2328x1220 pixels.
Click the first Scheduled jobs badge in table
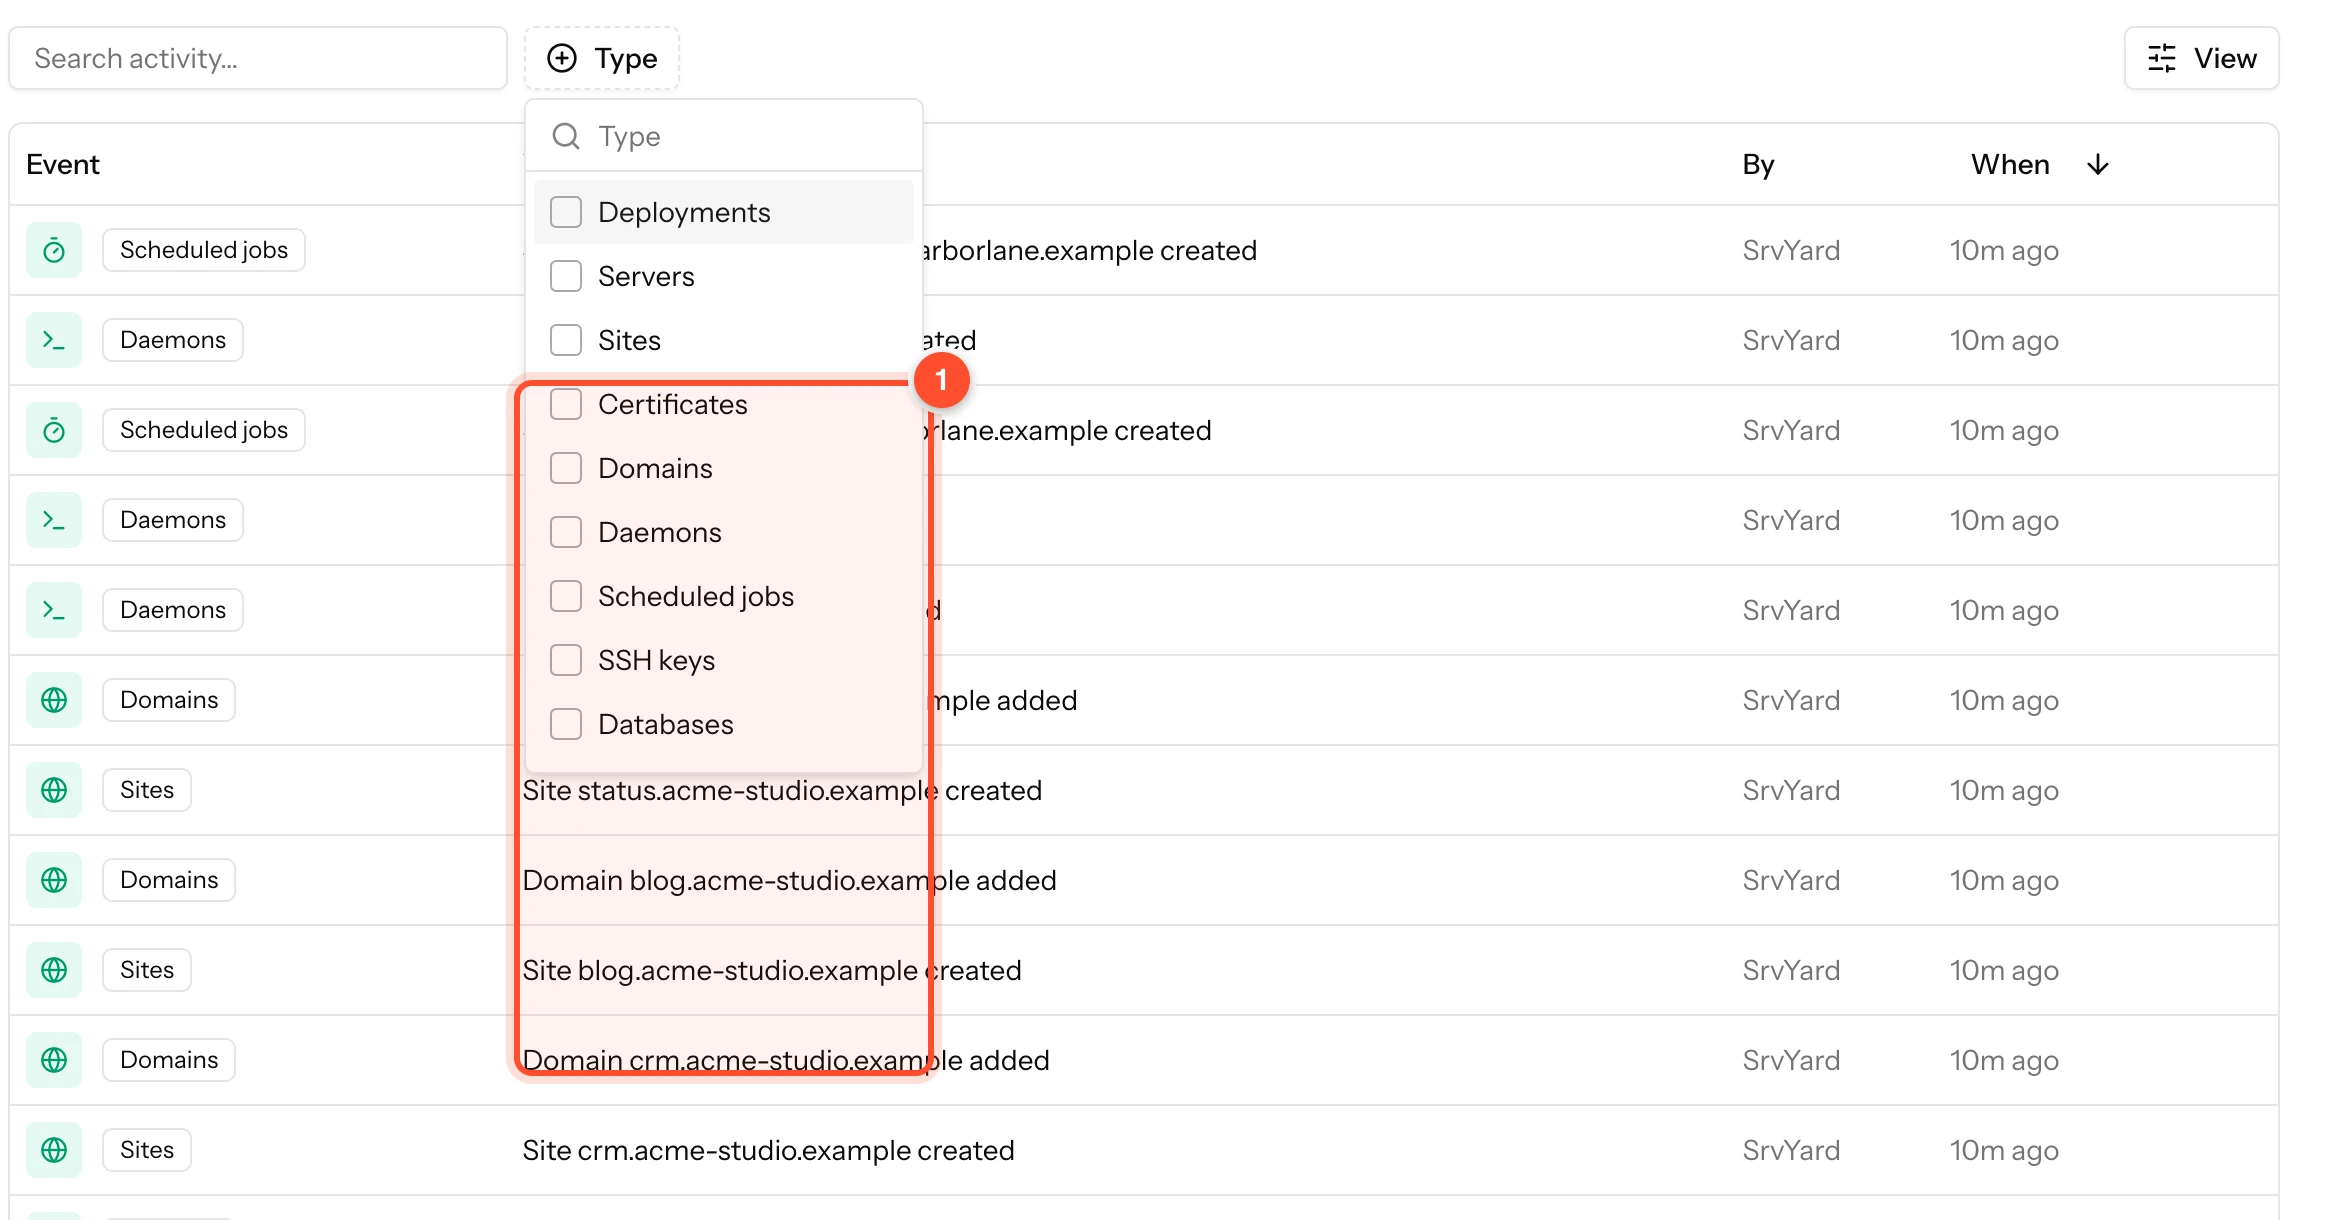pos(204,250)
